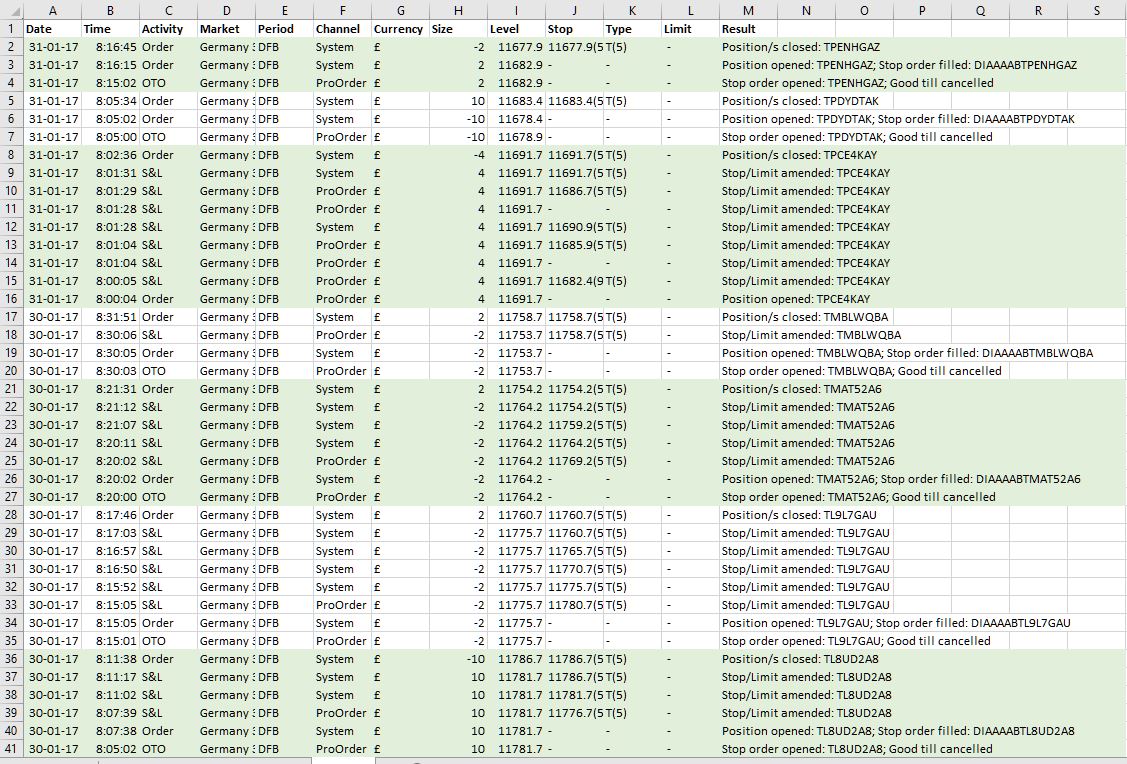Screen dimensions: 1127x764
Task: Click OTO activity cell in row 4
Action: (168, 83)
